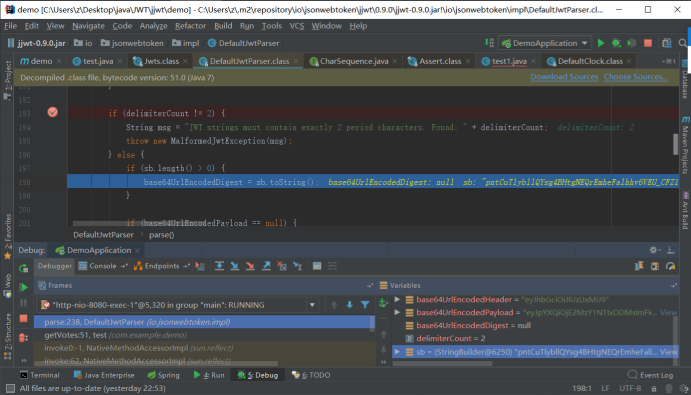Click the Step Into debugger icon
This screenshot has width=691, height=395.
[x=234, y=266]
